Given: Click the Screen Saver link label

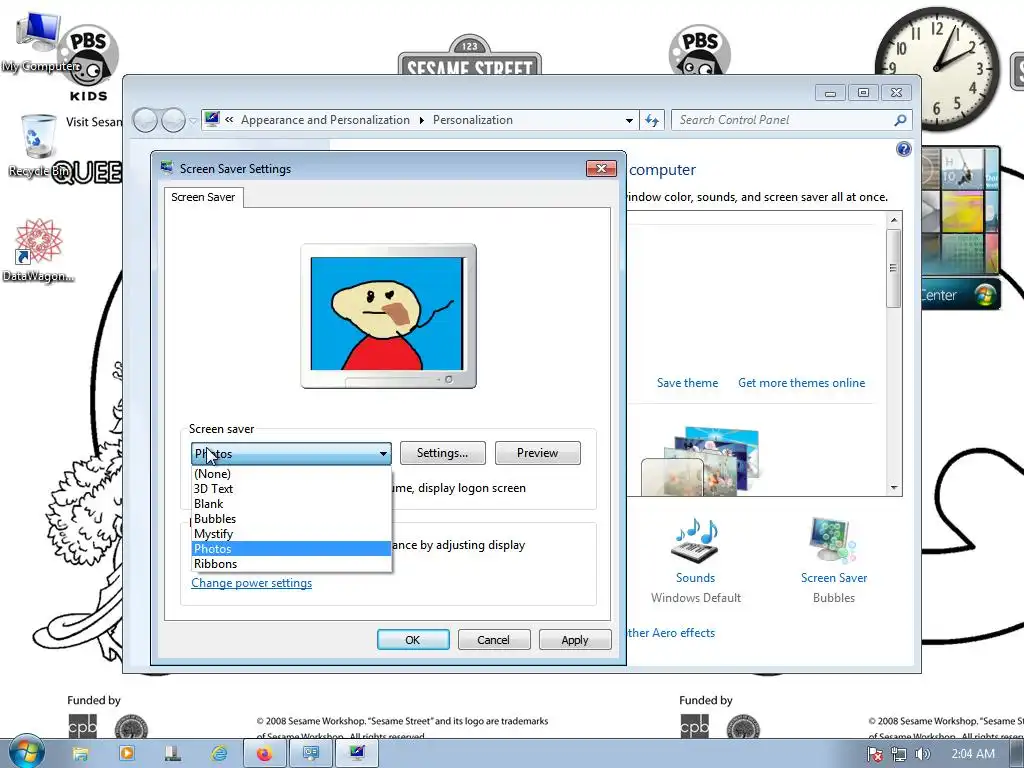Looking at the screenshot, I should point(834,578).
